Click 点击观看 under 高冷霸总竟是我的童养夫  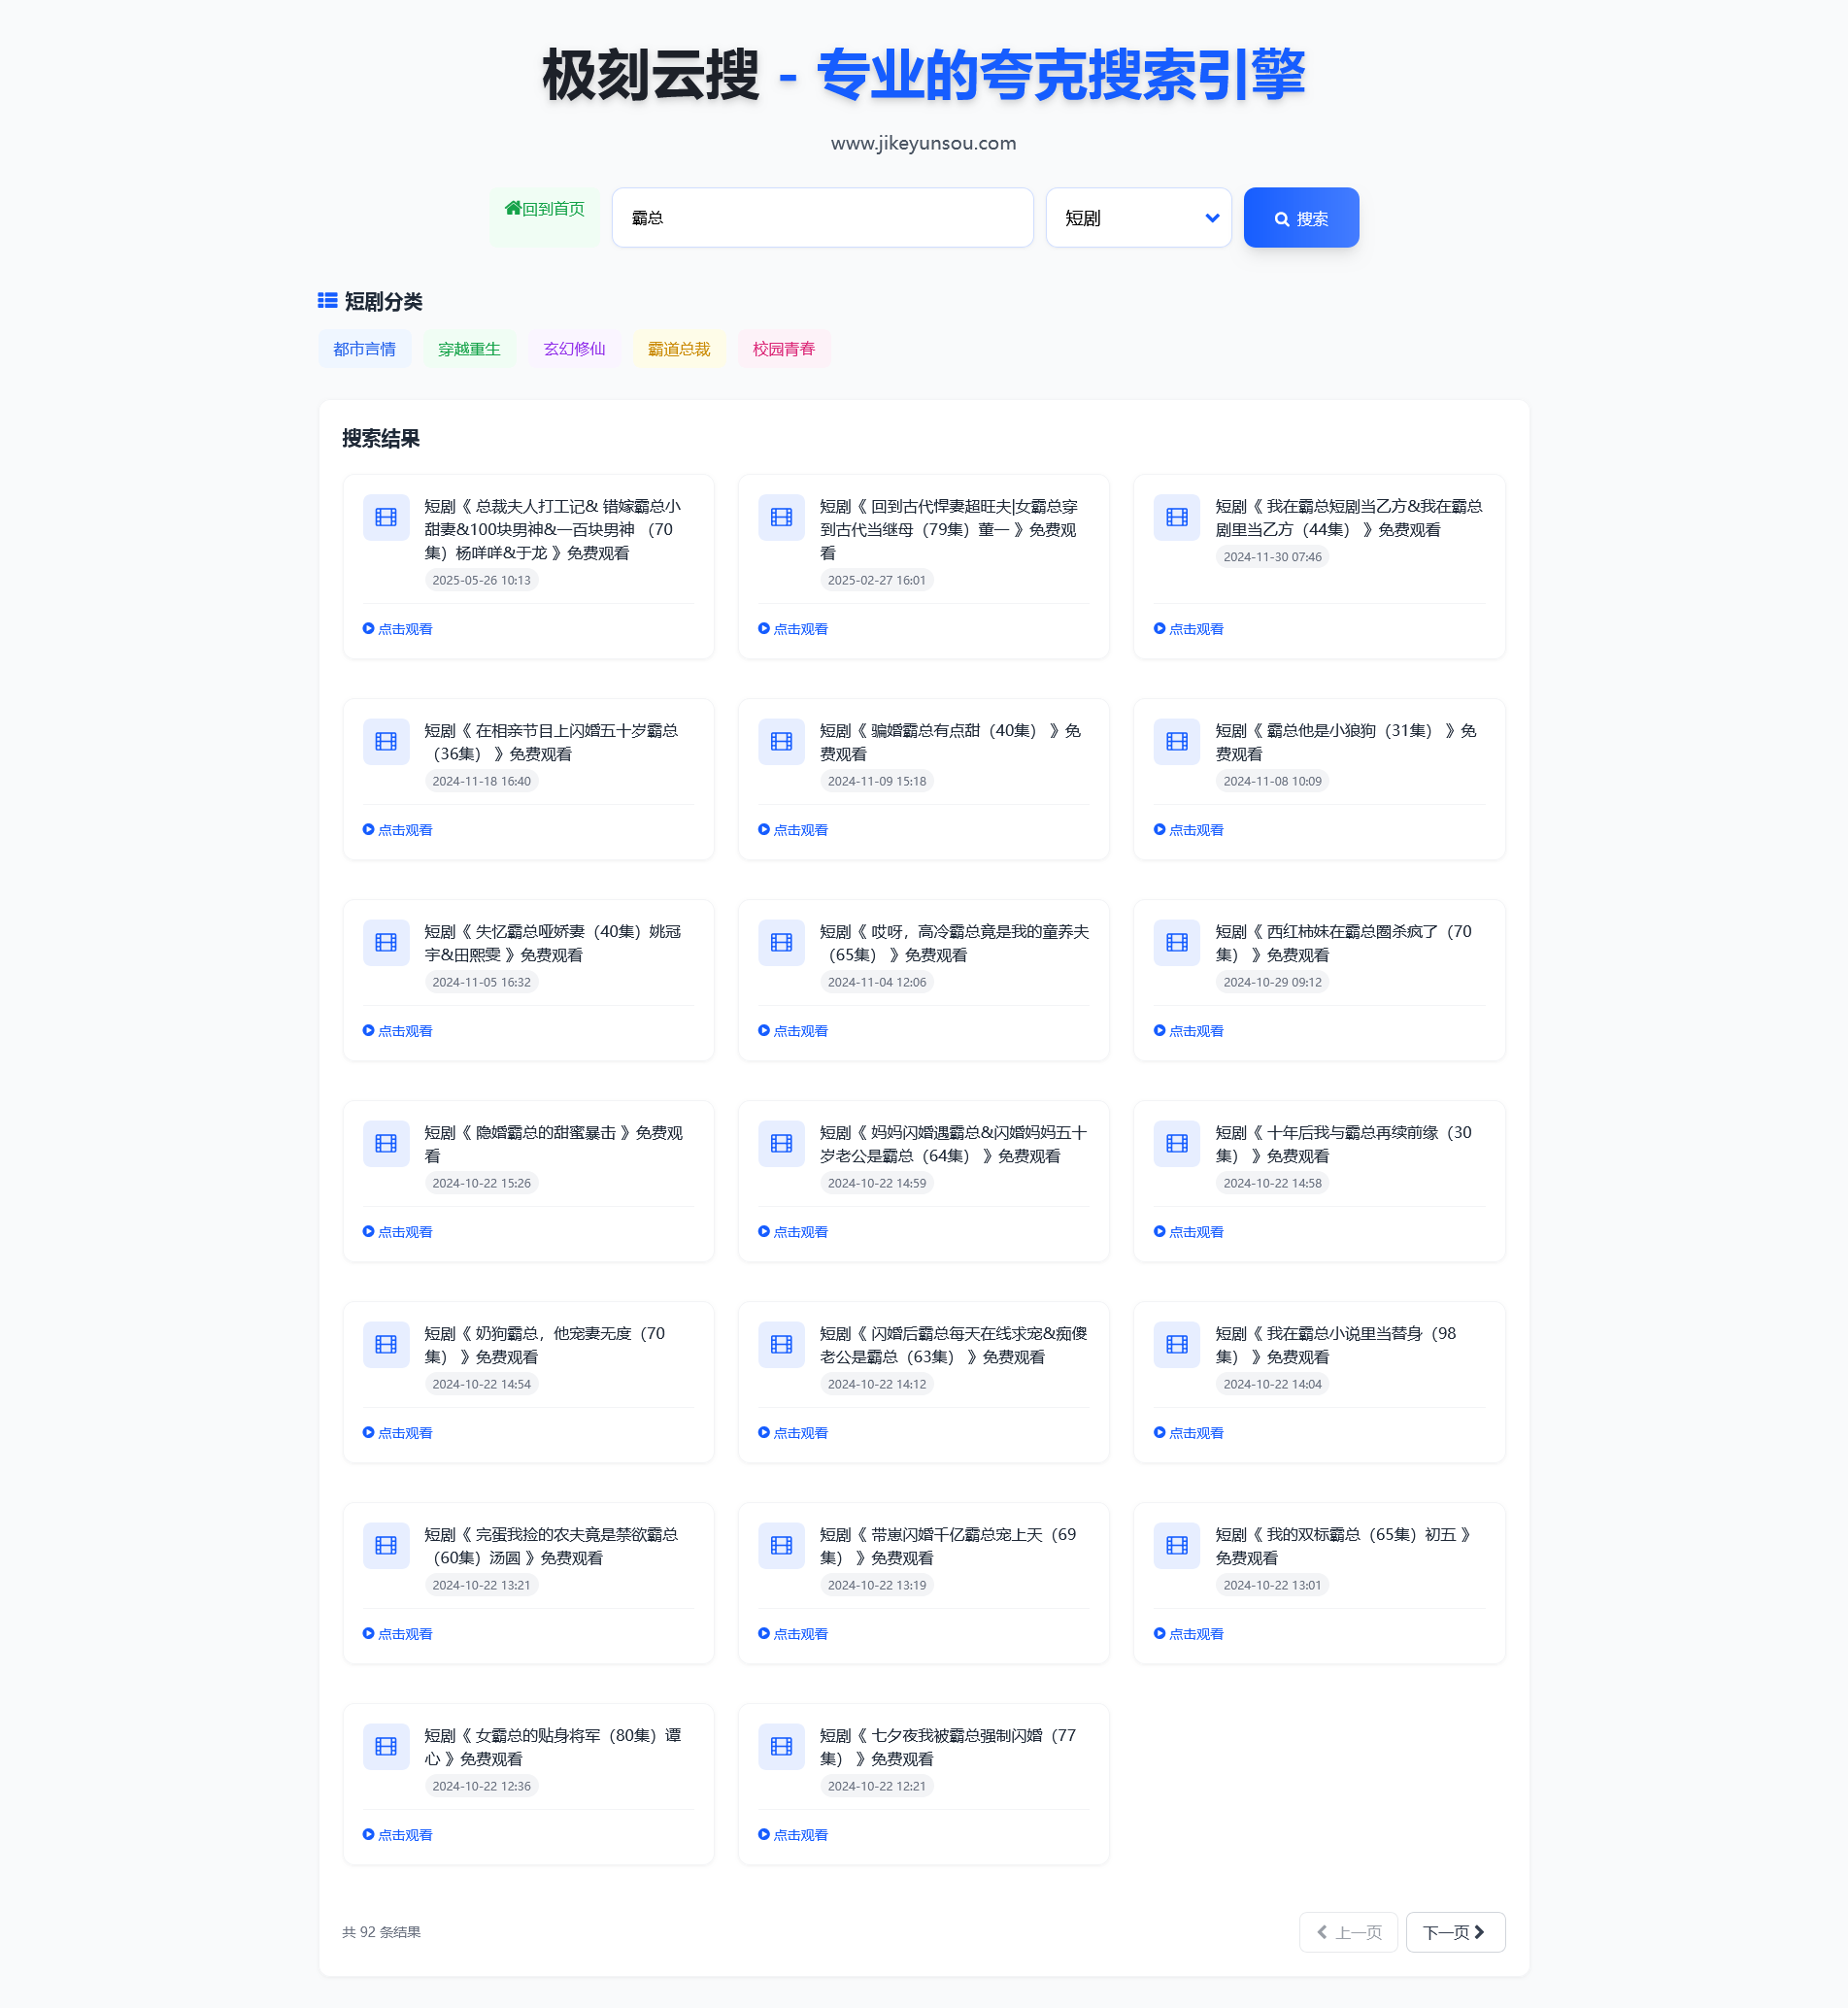(793, 1031)
